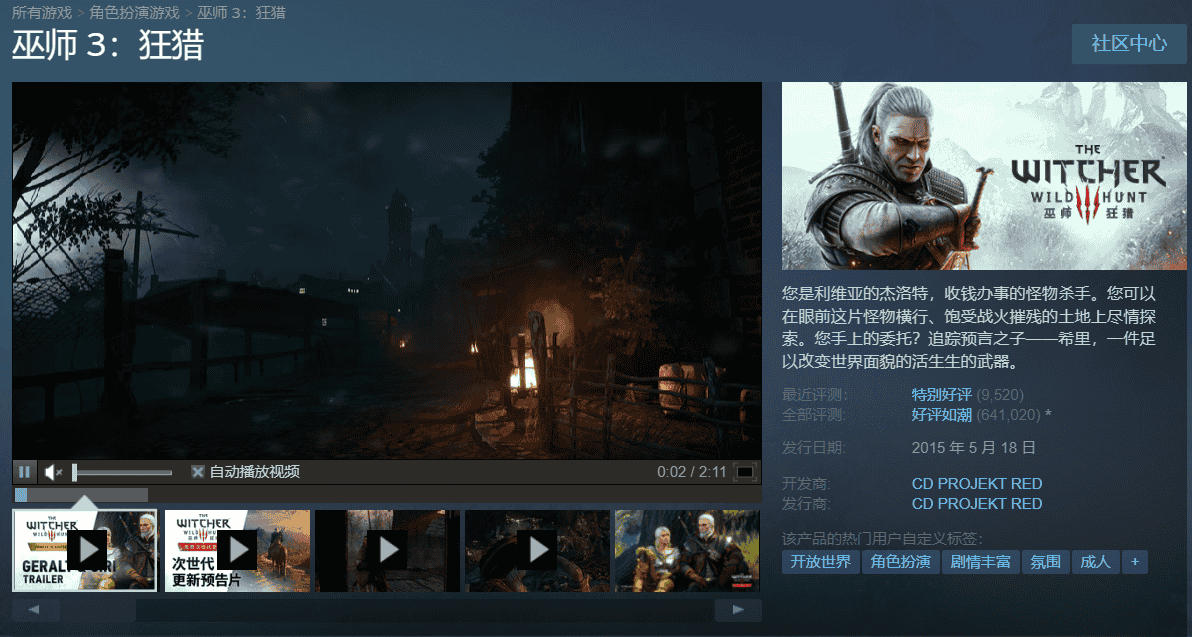Select the 成人 tag
1192x637 pixels.
[1095, 562]
